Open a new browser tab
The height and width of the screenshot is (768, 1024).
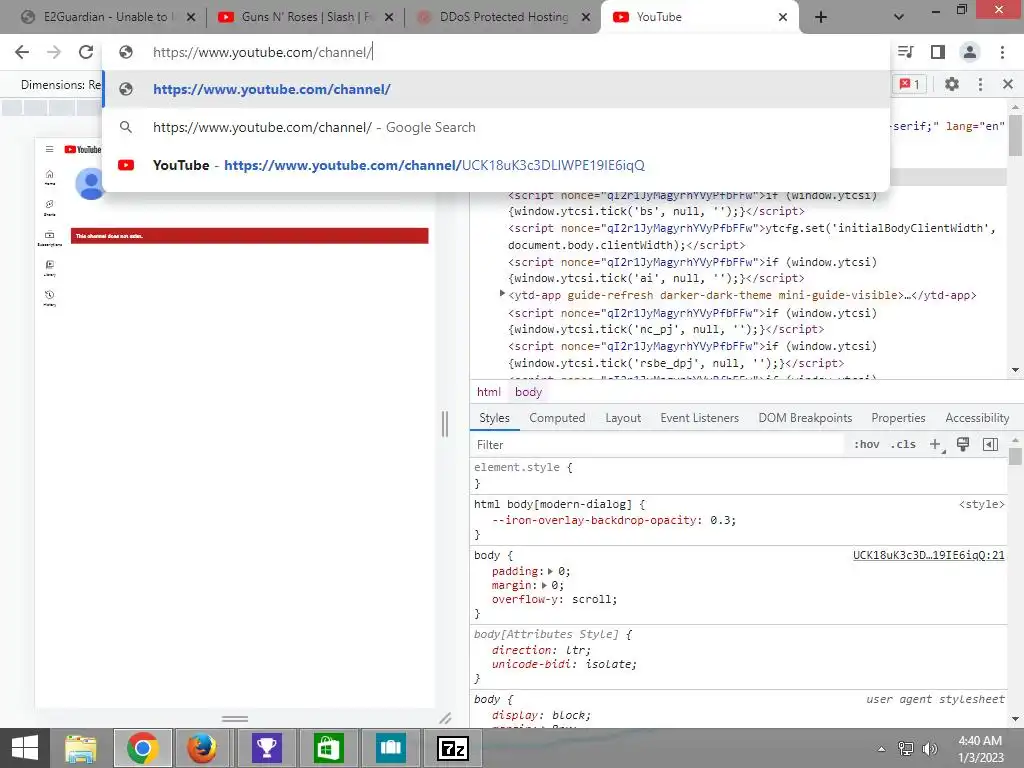point(821,17)
